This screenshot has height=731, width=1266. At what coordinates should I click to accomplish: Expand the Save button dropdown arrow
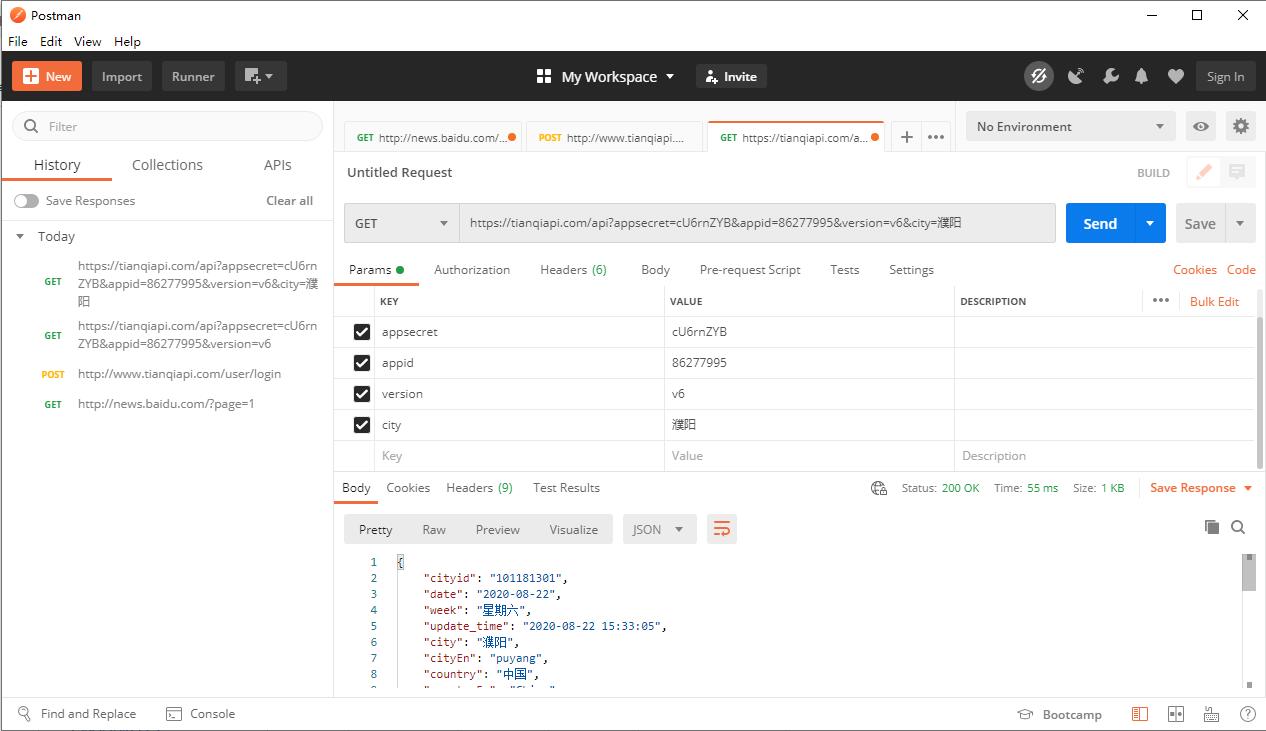click(x=1240, y=223)
